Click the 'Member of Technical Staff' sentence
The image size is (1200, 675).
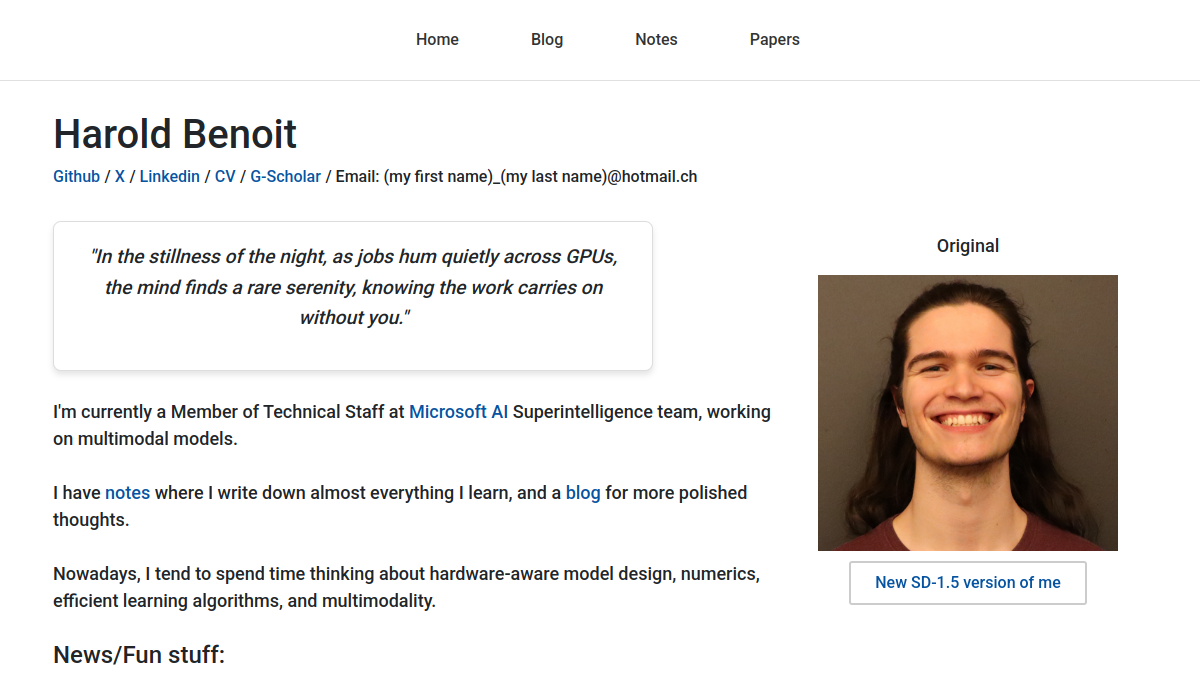point(412,425)
